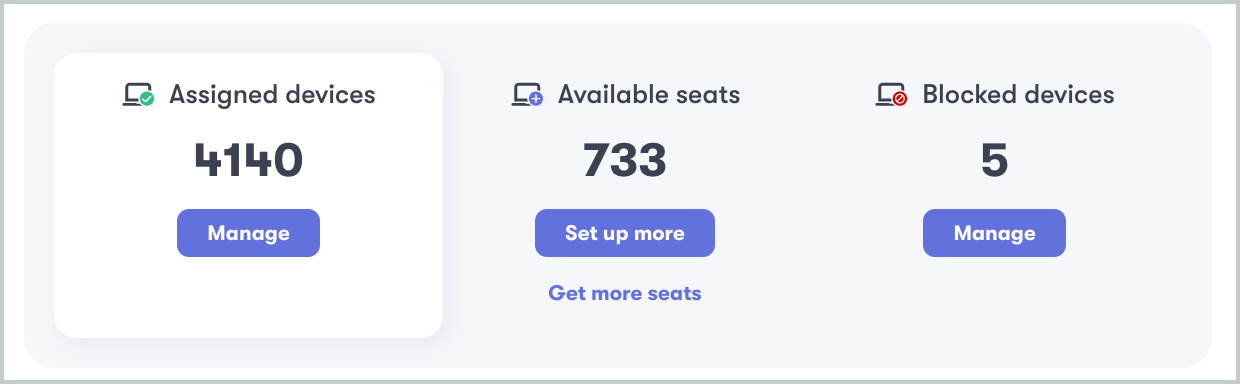The height and width of the screenshot is (384, 1240).
Task: Click the Set up more button
Action: (625, 233)
